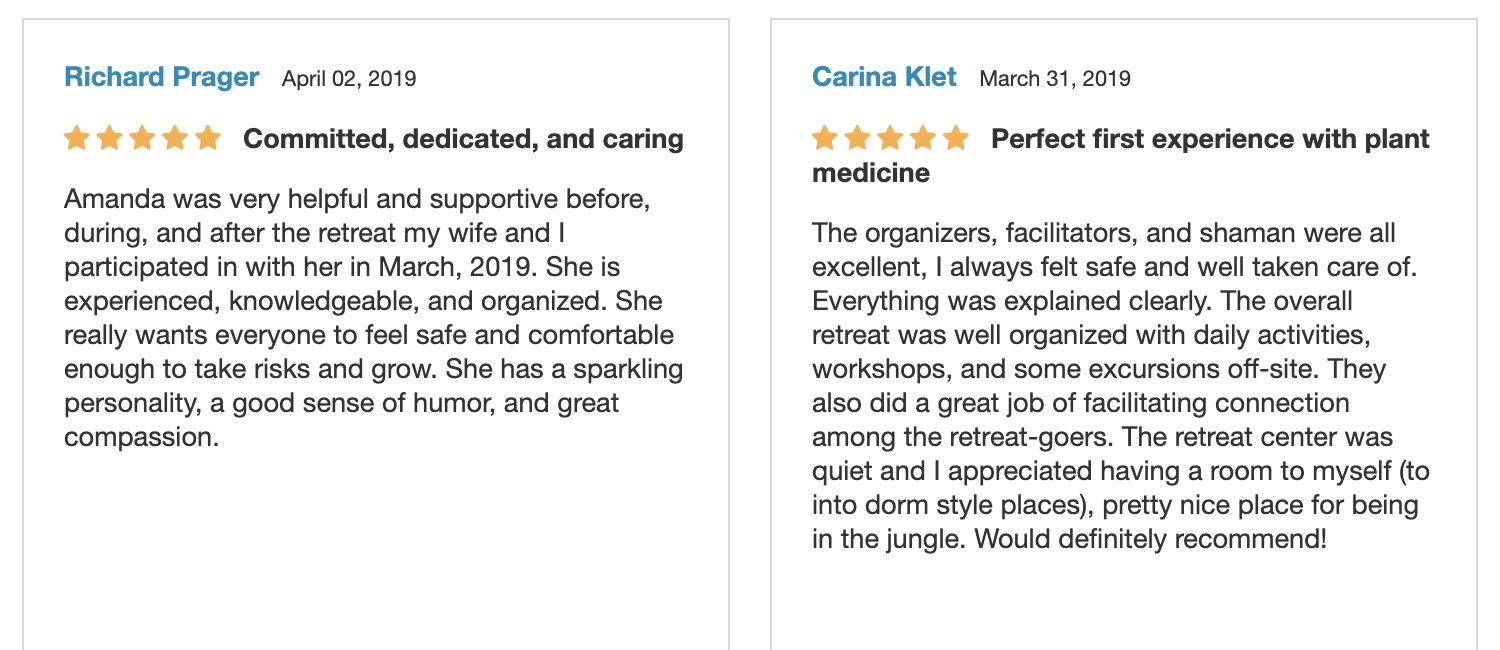Click the March 31, 2019 review date

1055,78
